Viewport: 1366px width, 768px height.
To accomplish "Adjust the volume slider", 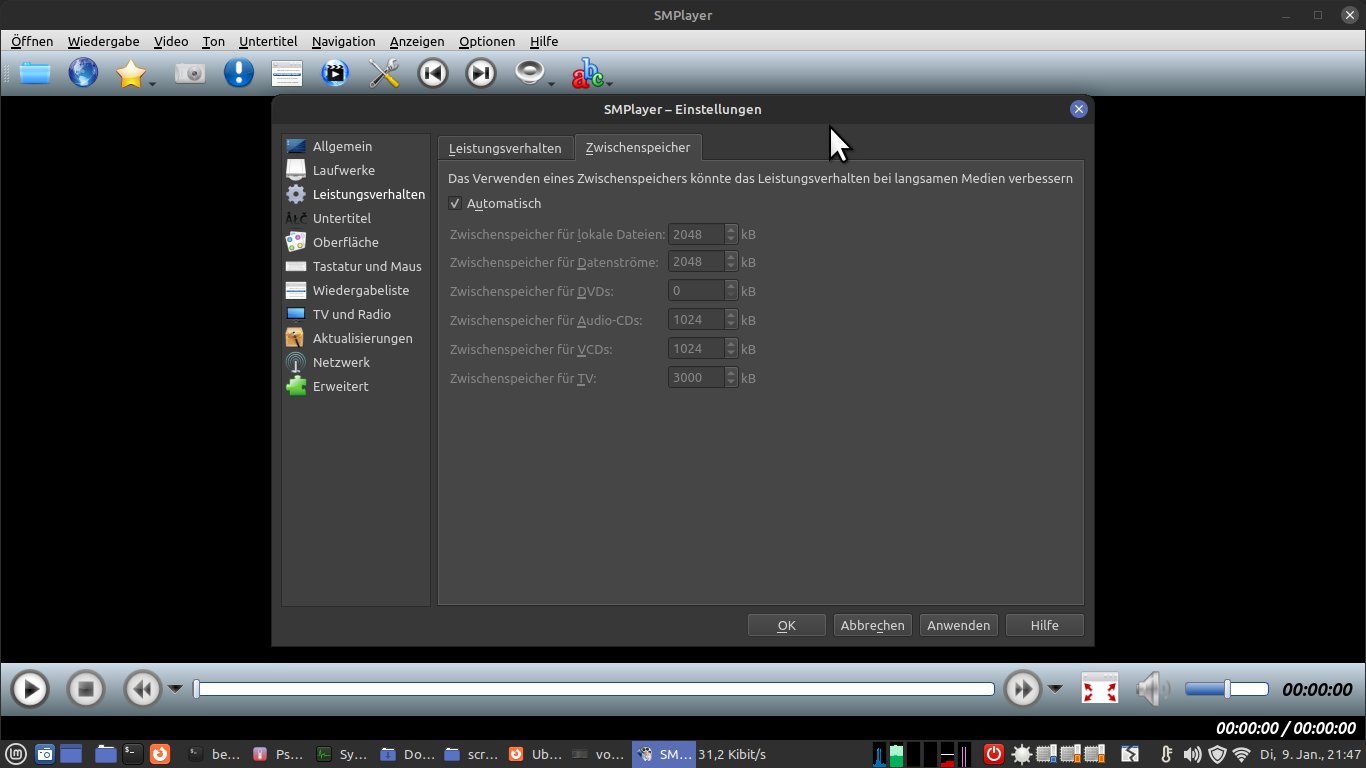I will (x=1226, y=689).
